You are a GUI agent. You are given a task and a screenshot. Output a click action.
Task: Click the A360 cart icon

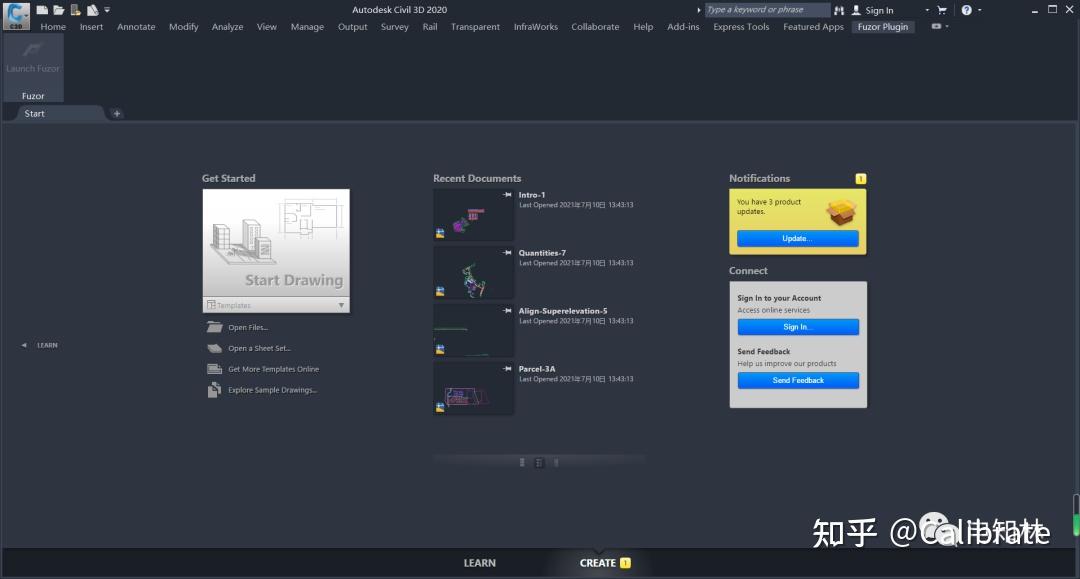pyautogui.click(x=941, y=9)
